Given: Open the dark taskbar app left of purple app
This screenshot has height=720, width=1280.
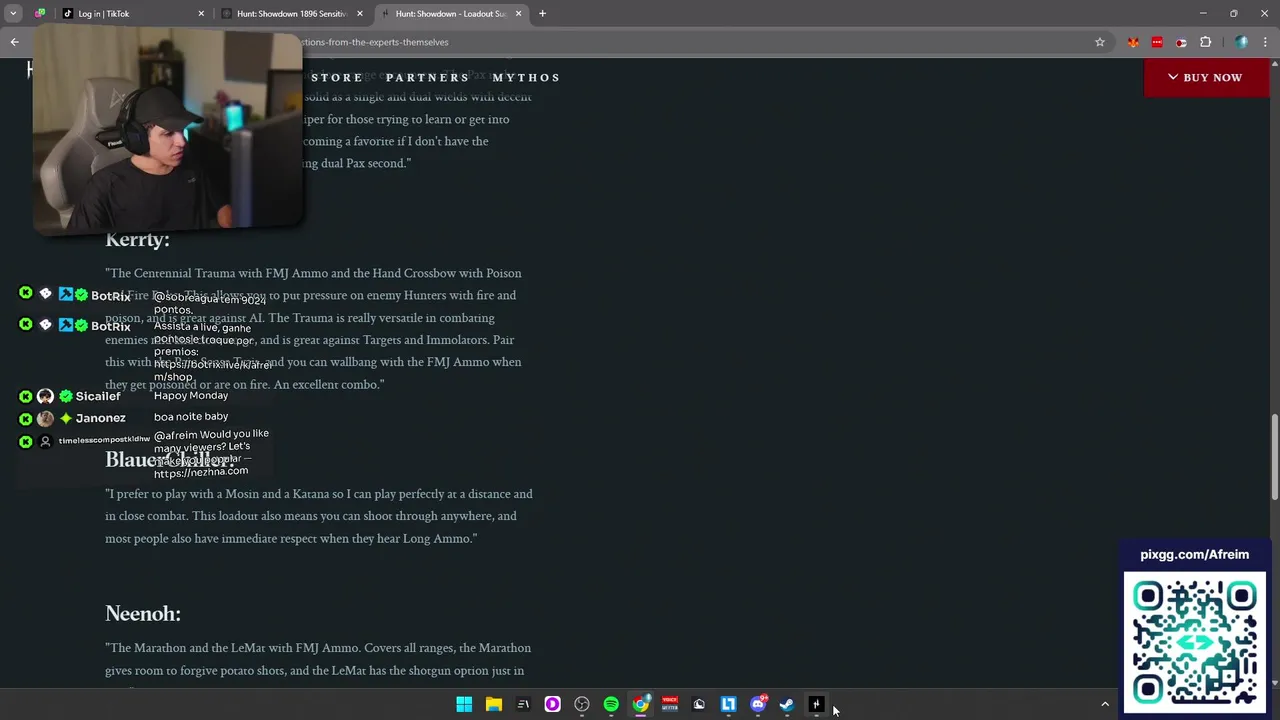Looking at the screenshot, I should [x=523, y=705].
